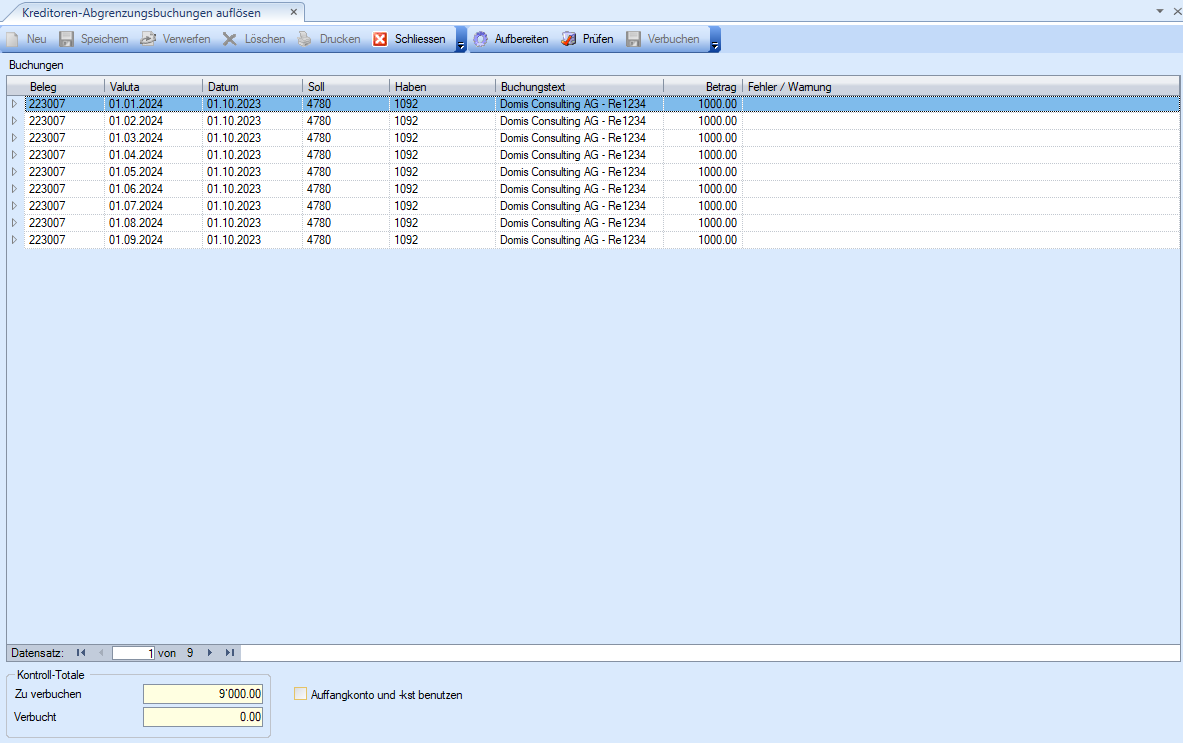Click the Datensatz record number field
The height and width of the screenshot is (743, 1183).
click(133, 653)
